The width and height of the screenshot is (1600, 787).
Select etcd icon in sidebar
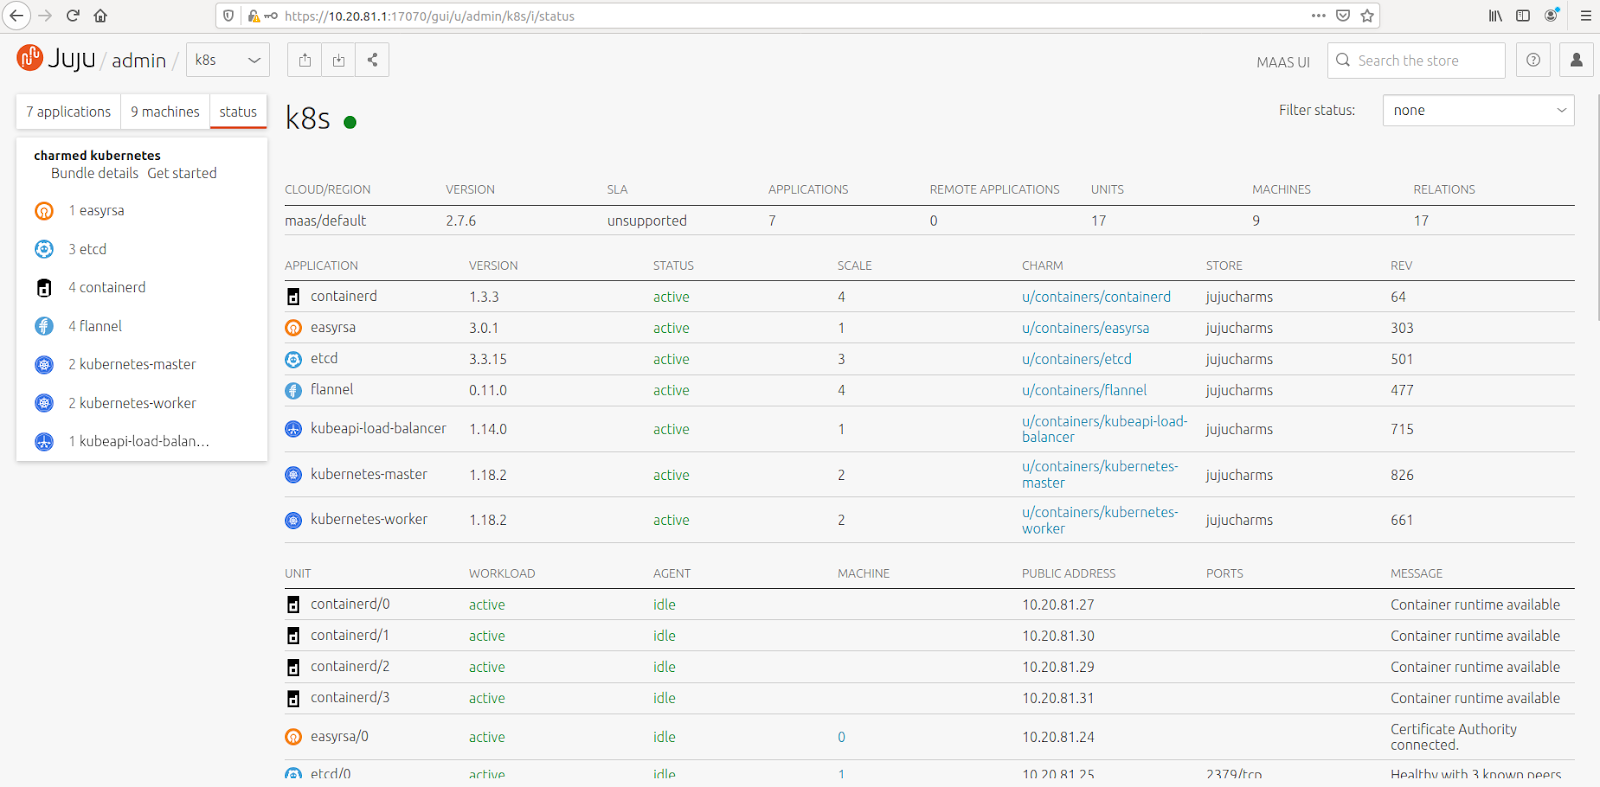[44, 249]
